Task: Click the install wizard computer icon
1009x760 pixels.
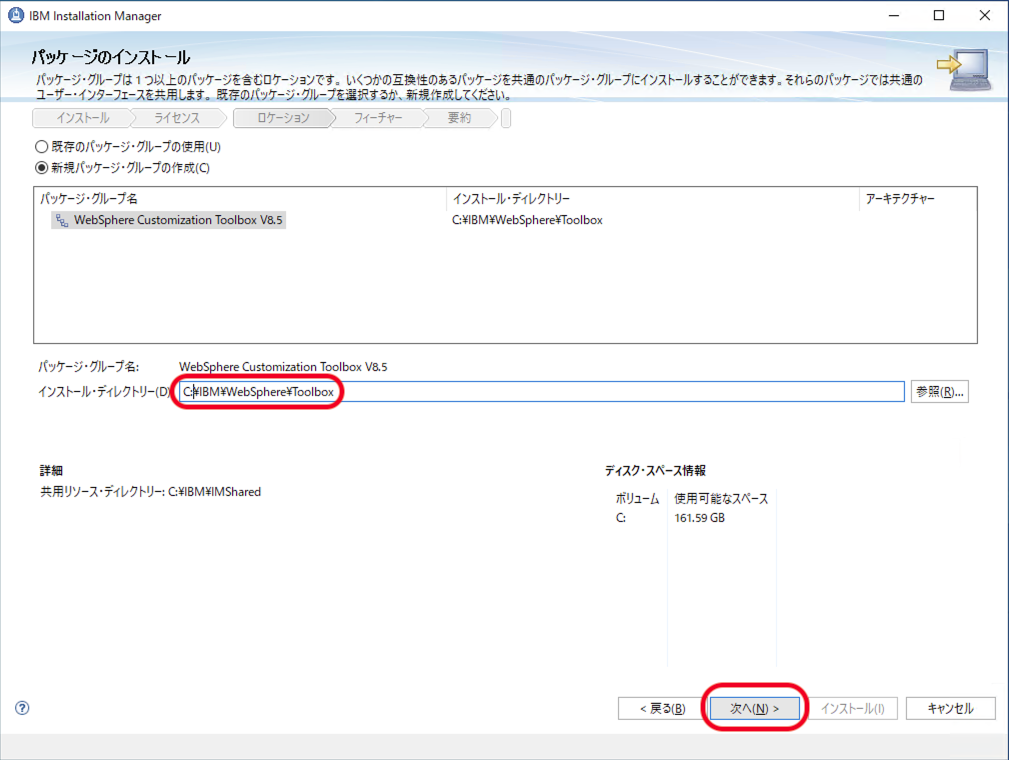Action: [963, 70]
